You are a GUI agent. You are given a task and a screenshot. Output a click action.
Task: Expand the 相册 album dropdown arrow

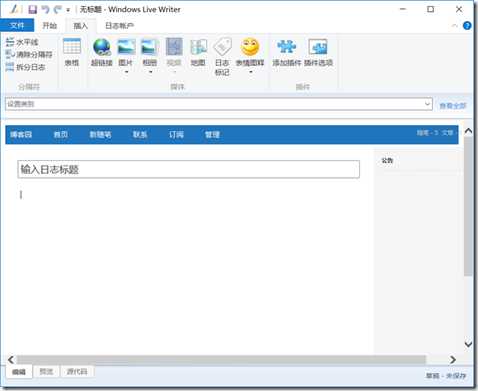[x=150, y=72]
